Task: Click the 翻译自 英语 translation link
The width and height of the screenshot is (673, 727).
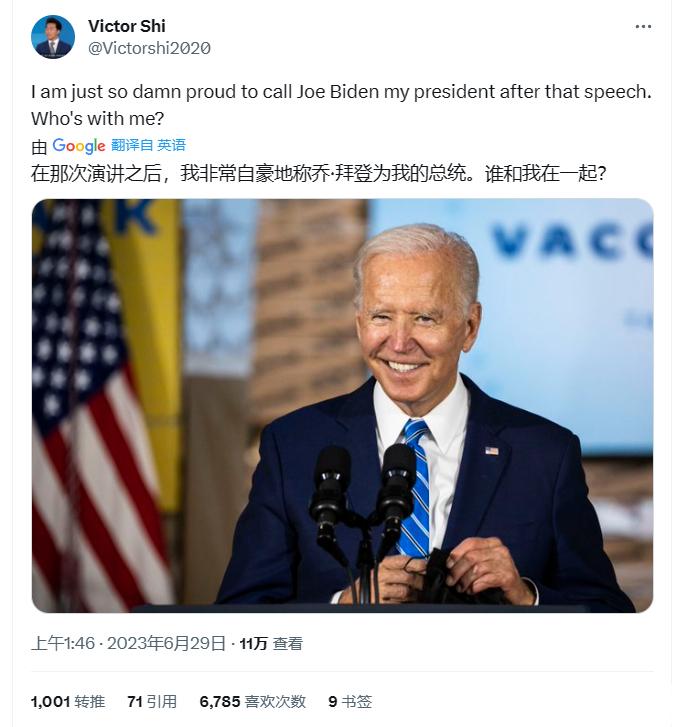Action: pos(148,145)
